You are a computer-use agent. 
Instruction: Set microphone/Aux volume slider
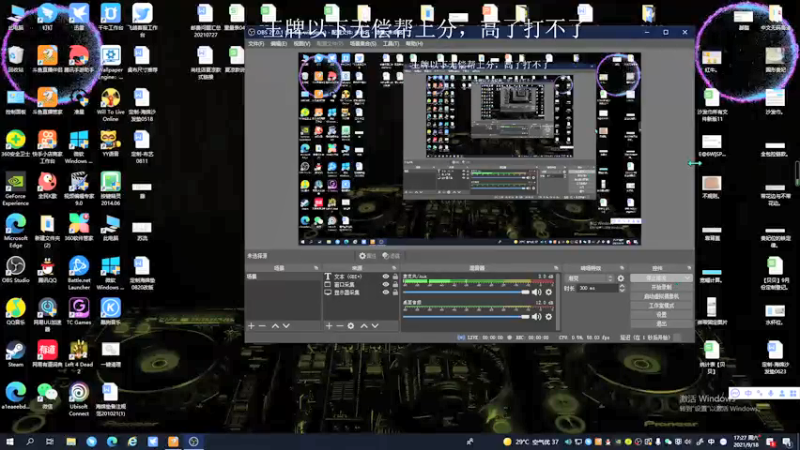coord(466,292)
